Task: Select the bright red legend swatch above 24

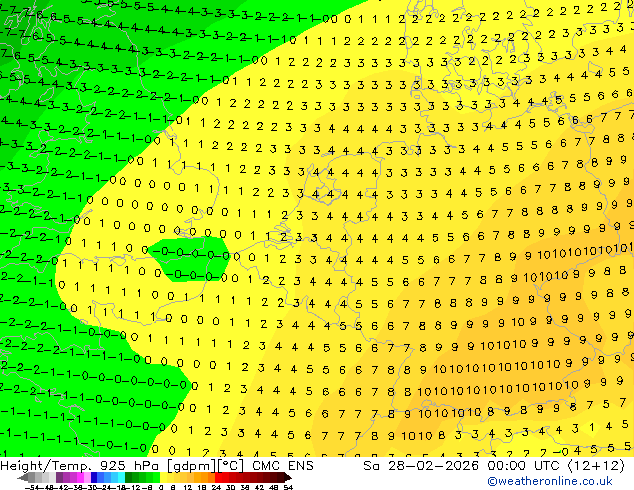Action: click(218, 477)
